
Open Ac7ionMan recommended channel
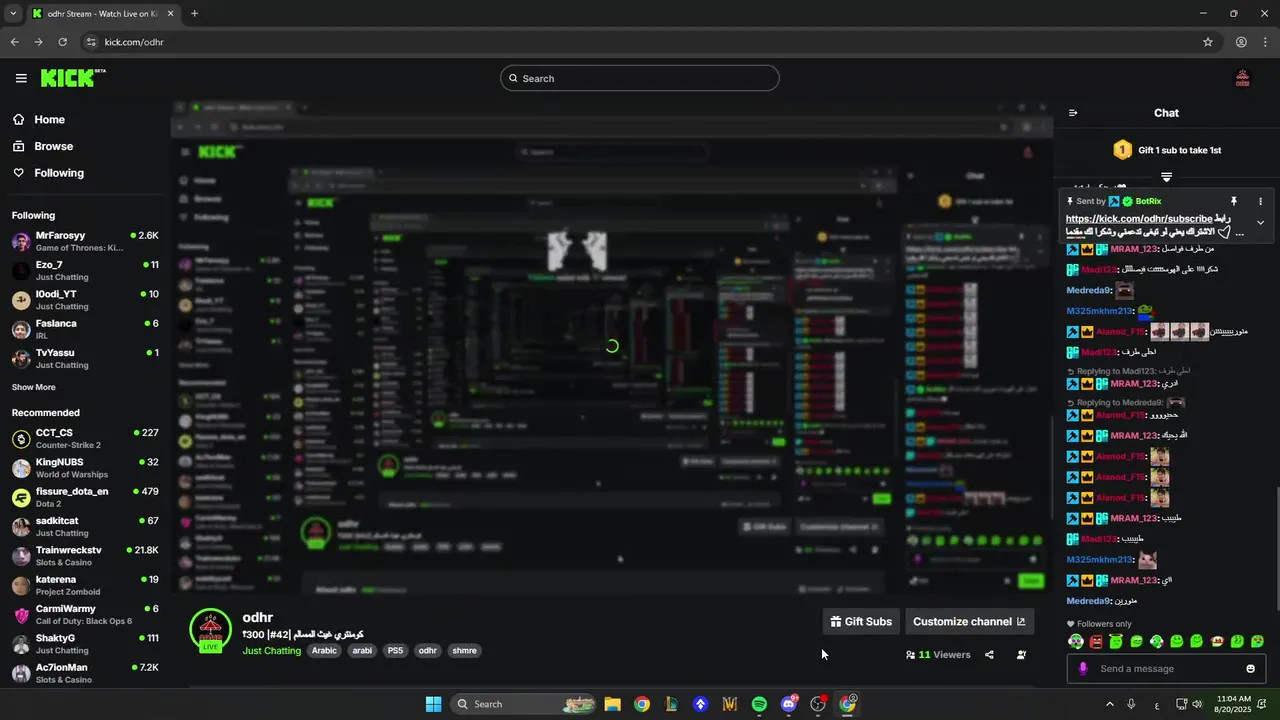[85, 673]
